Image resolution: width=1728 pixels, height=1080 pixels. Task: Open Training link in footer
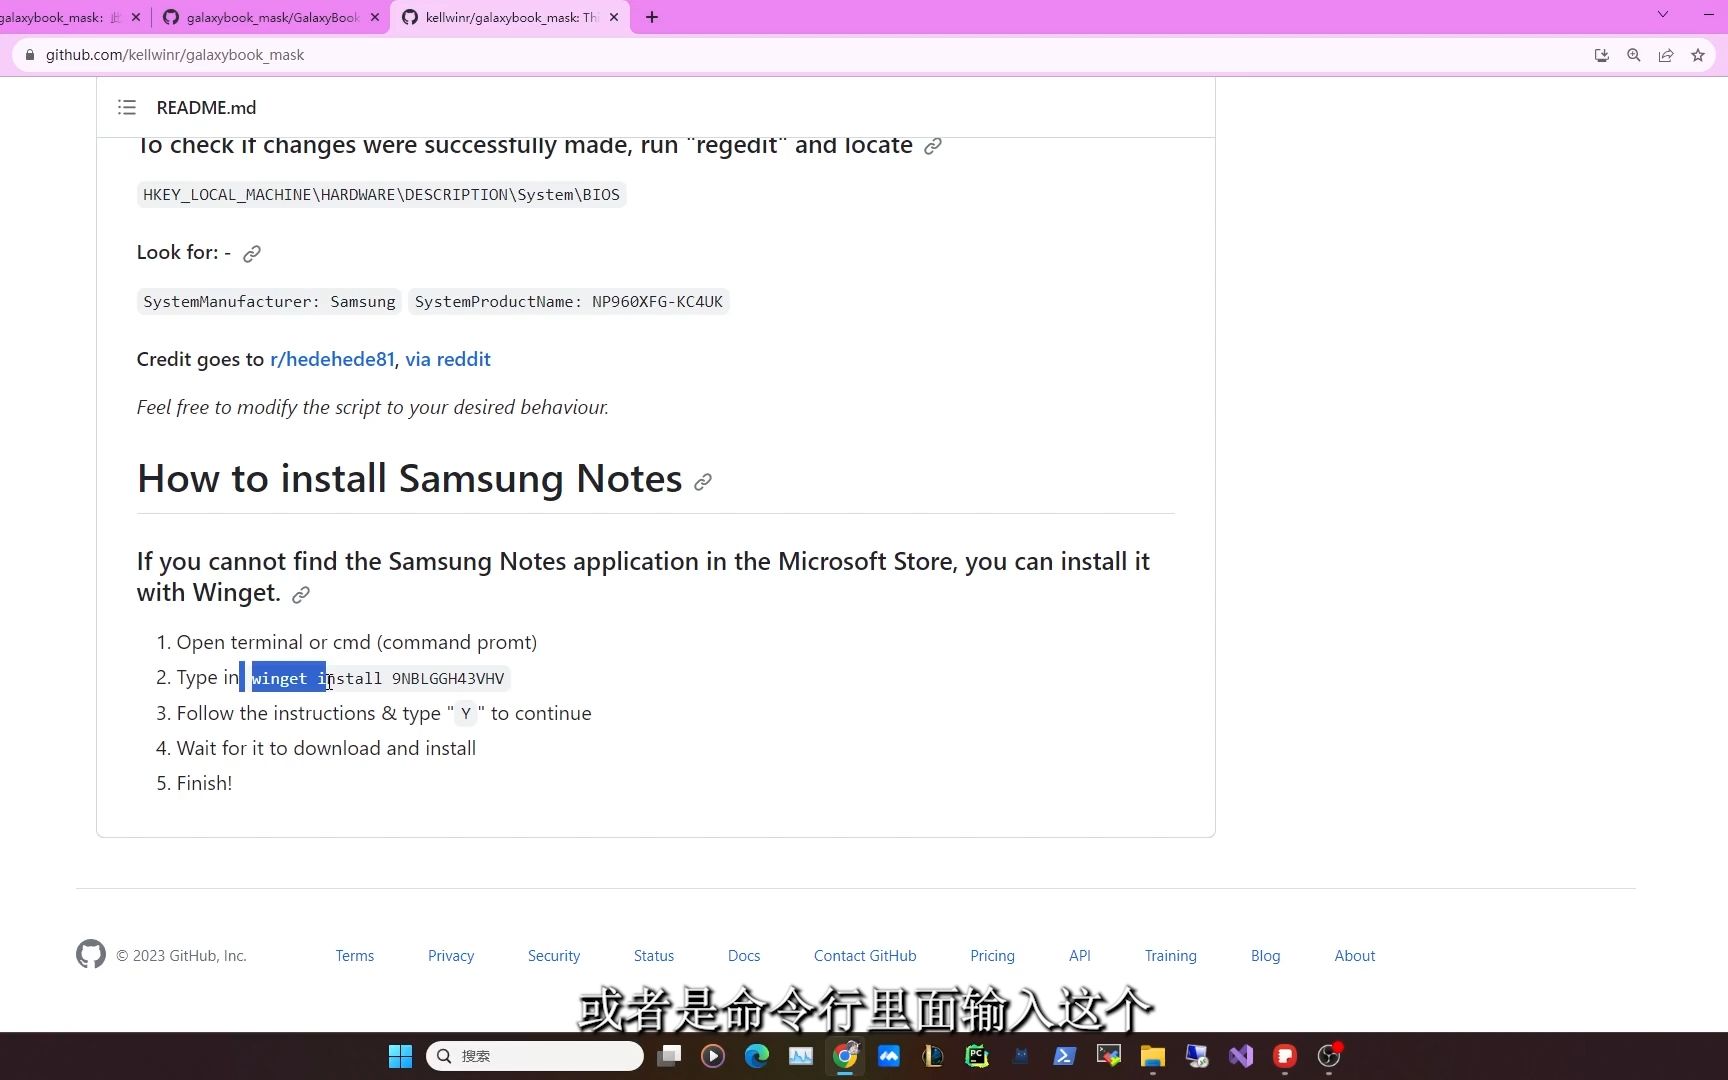[1171, 956]
